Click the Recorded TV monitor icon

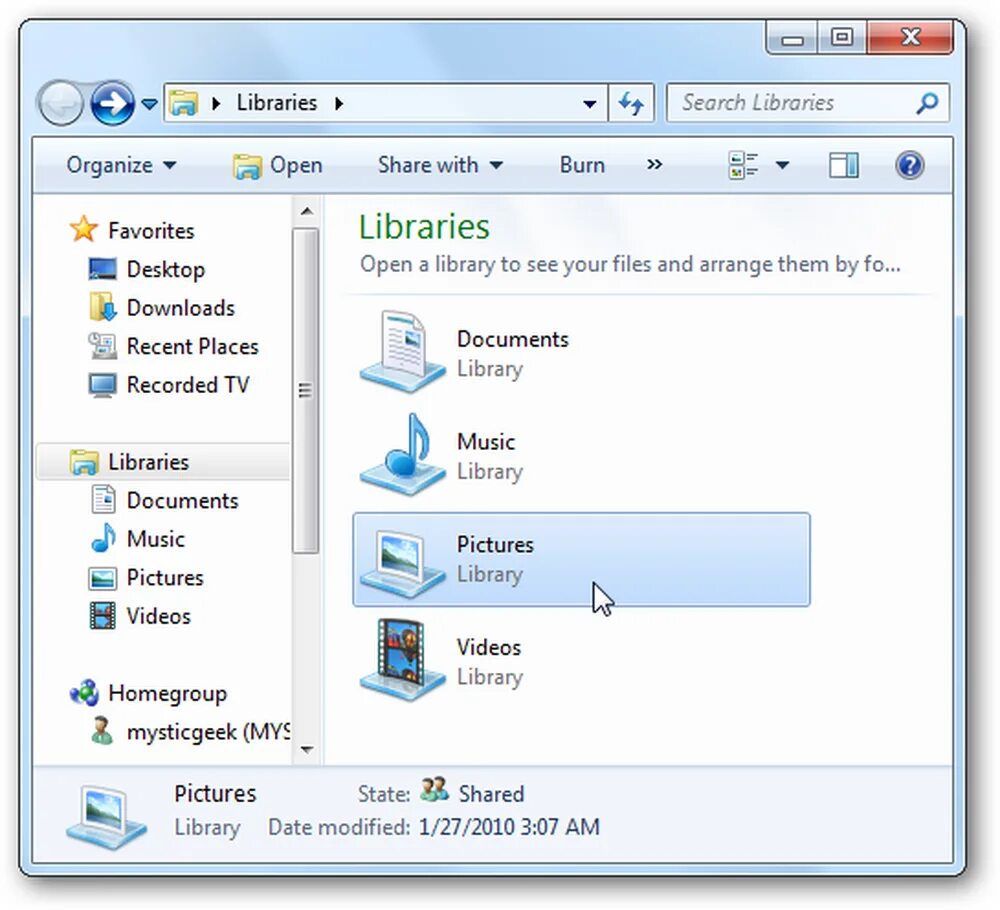(102, 385)
